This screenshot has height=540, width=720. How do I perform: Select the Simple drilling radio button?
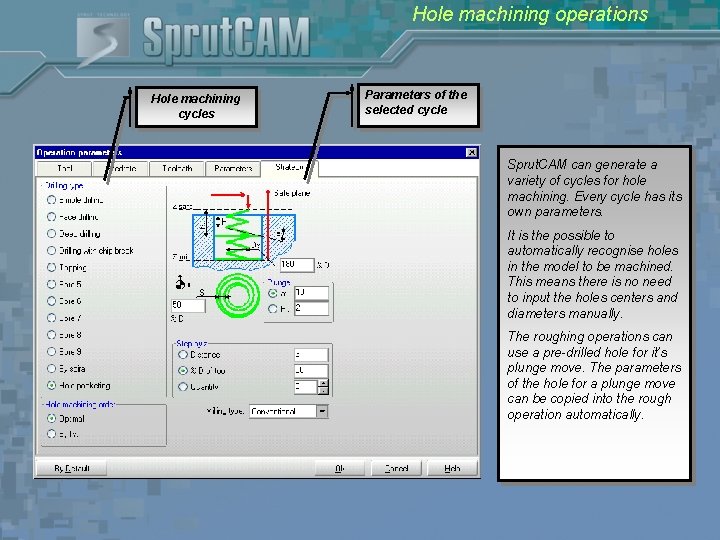tap(51, 200)
